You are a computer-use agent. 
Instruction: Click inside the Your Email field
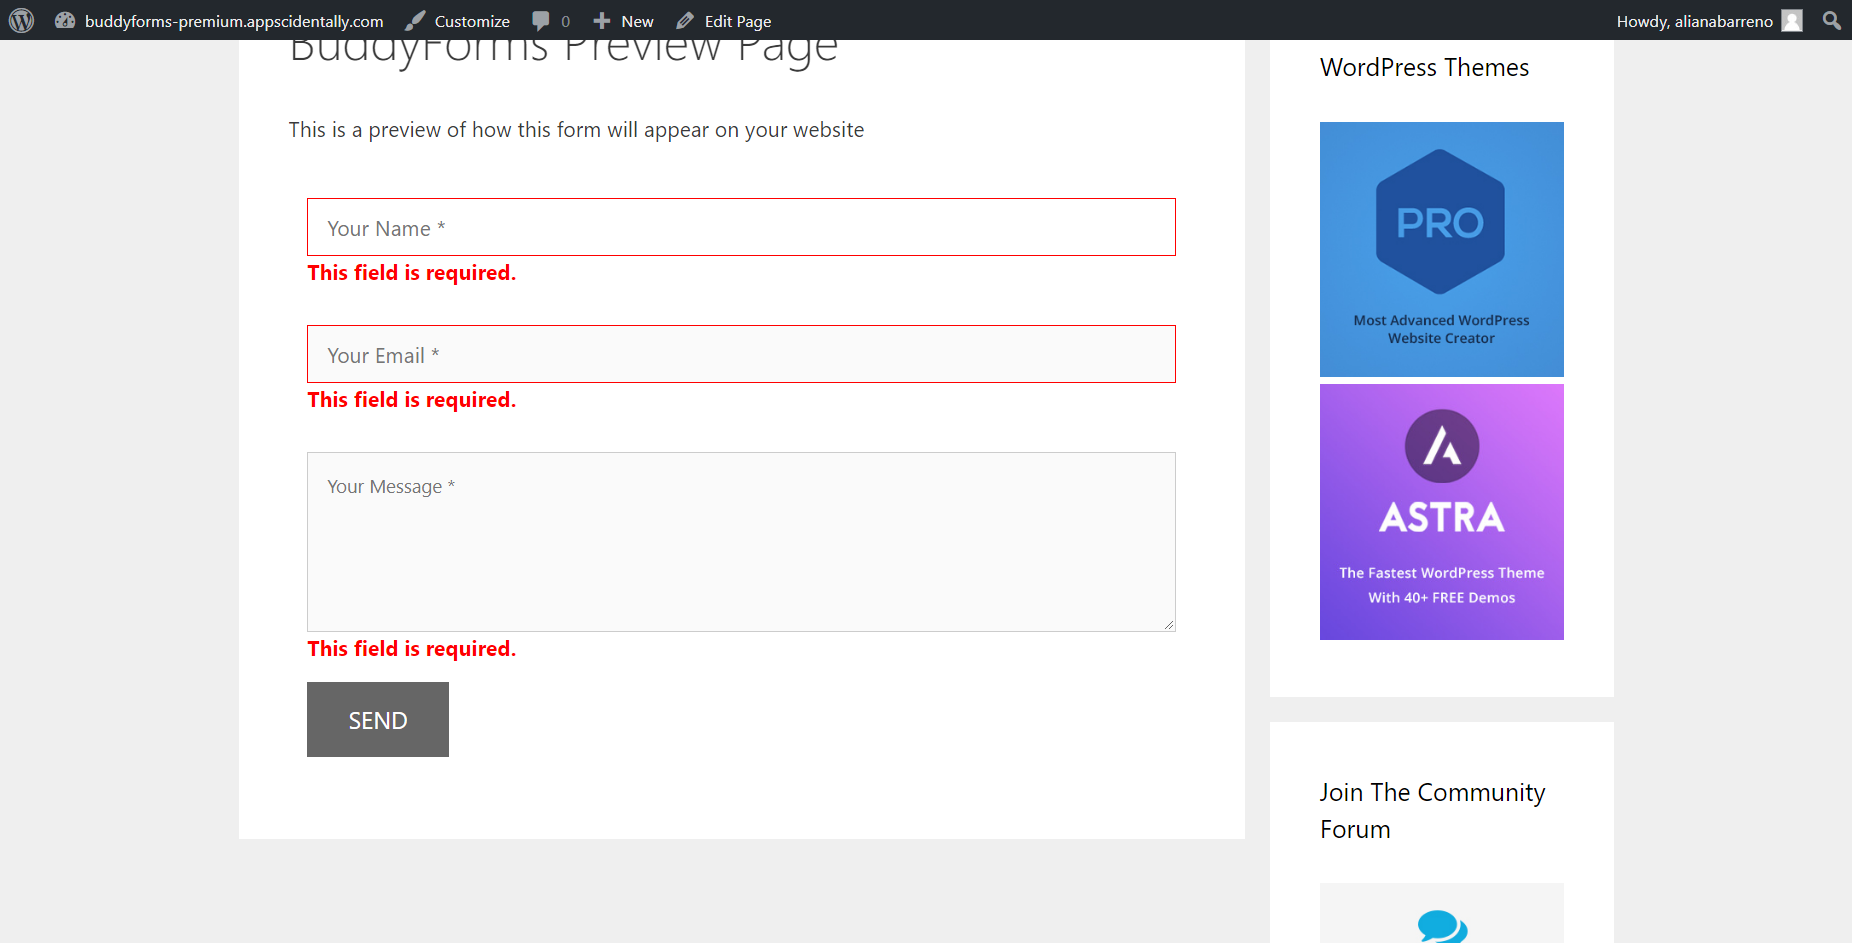[x=741, y=354]
